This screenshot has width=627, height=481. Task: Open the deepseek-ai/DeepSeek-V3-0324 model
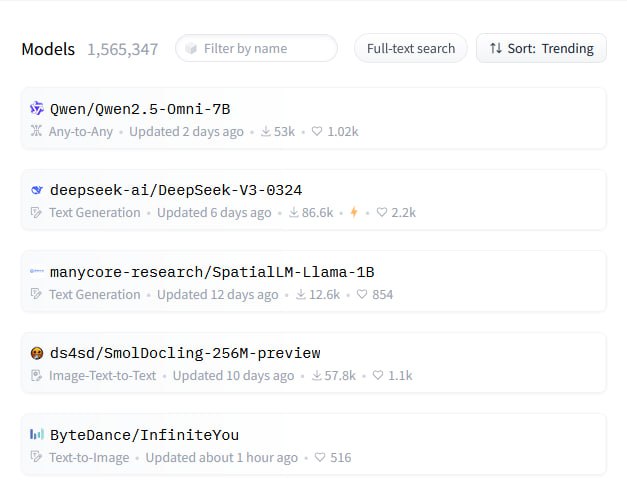[x=176, y=190]
